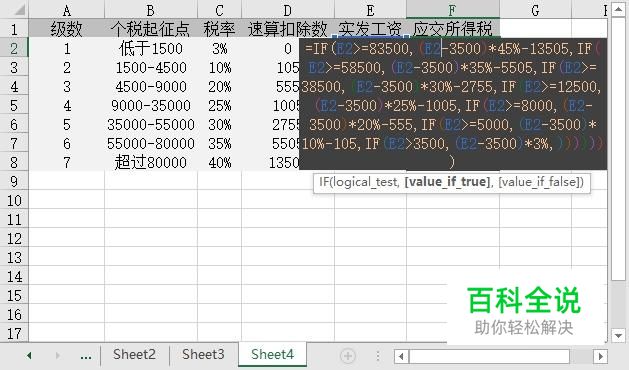629x370 pixels.
Task: Click the 速算扣除数 header cell
Action: (288, 29)
